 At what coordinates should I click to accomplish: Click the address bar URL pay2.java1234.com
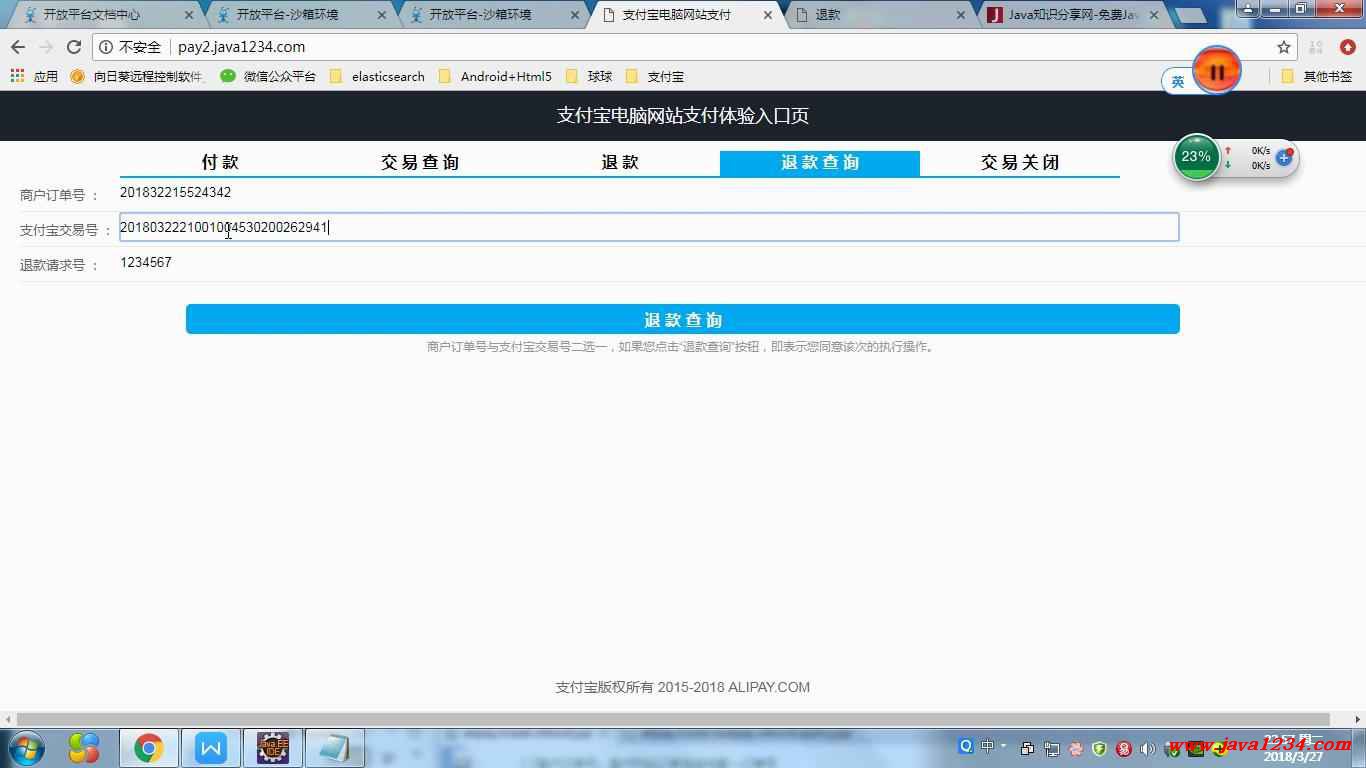[x=241, y=47]
